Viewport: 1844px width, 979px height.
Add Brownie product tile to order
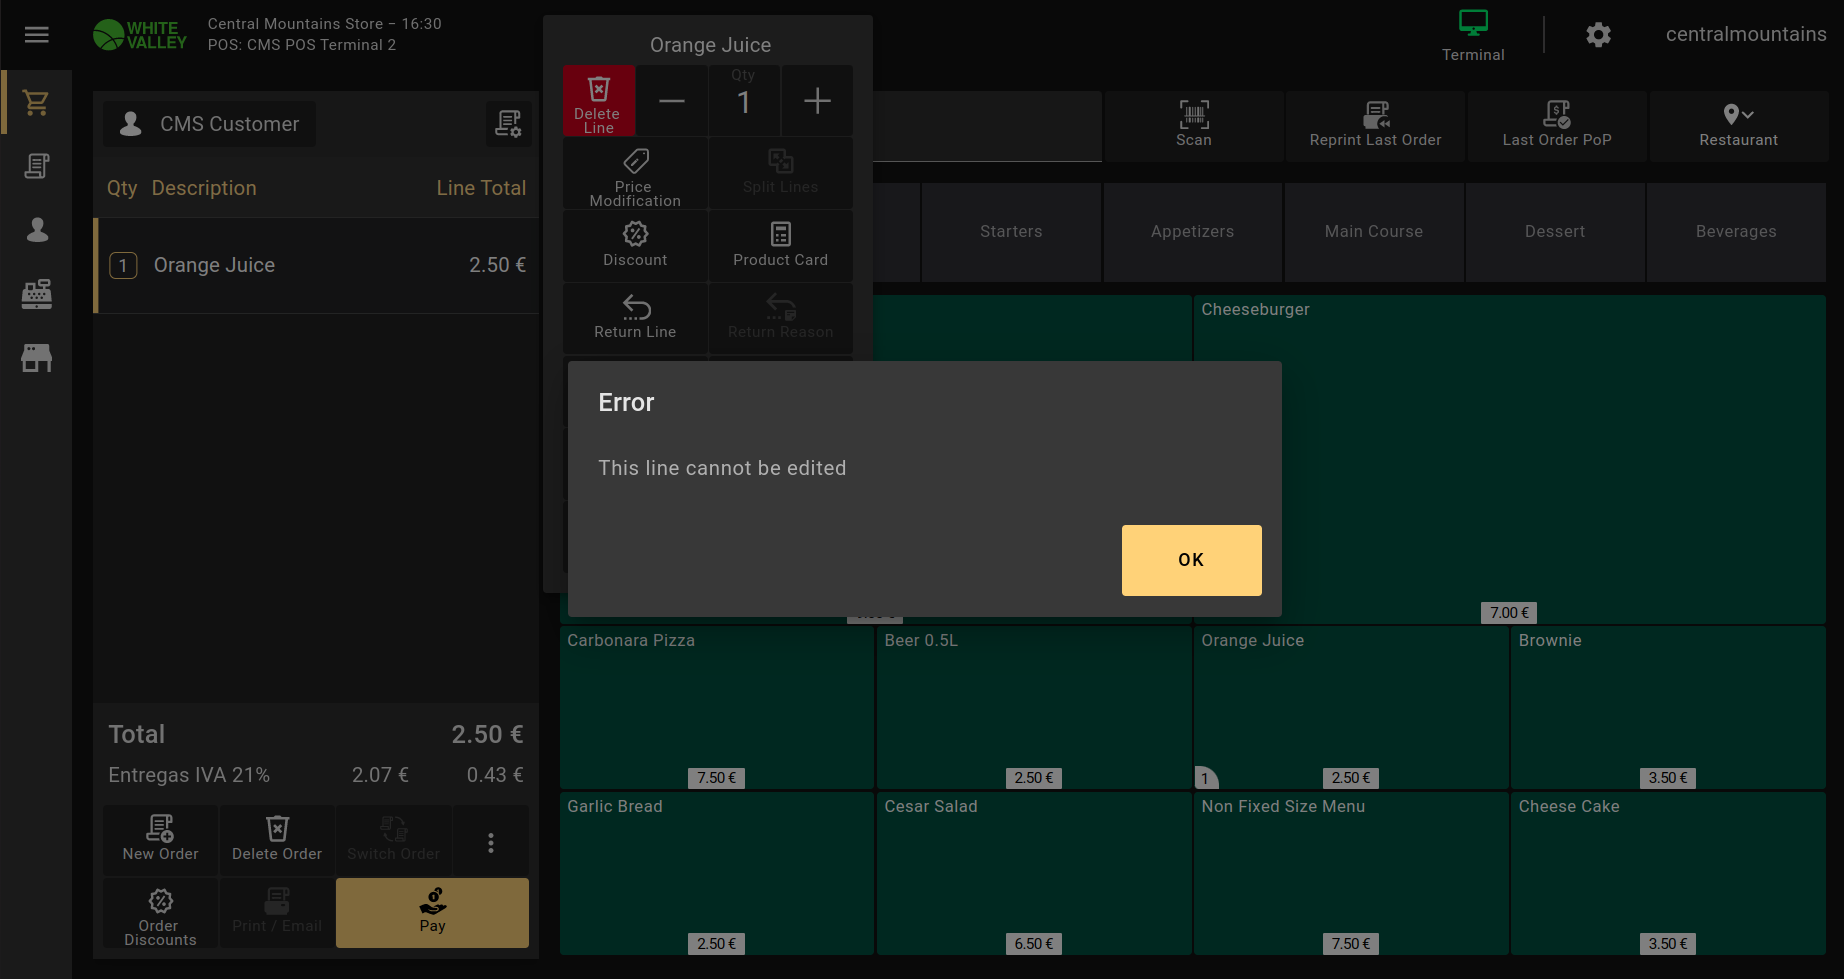1667,707
